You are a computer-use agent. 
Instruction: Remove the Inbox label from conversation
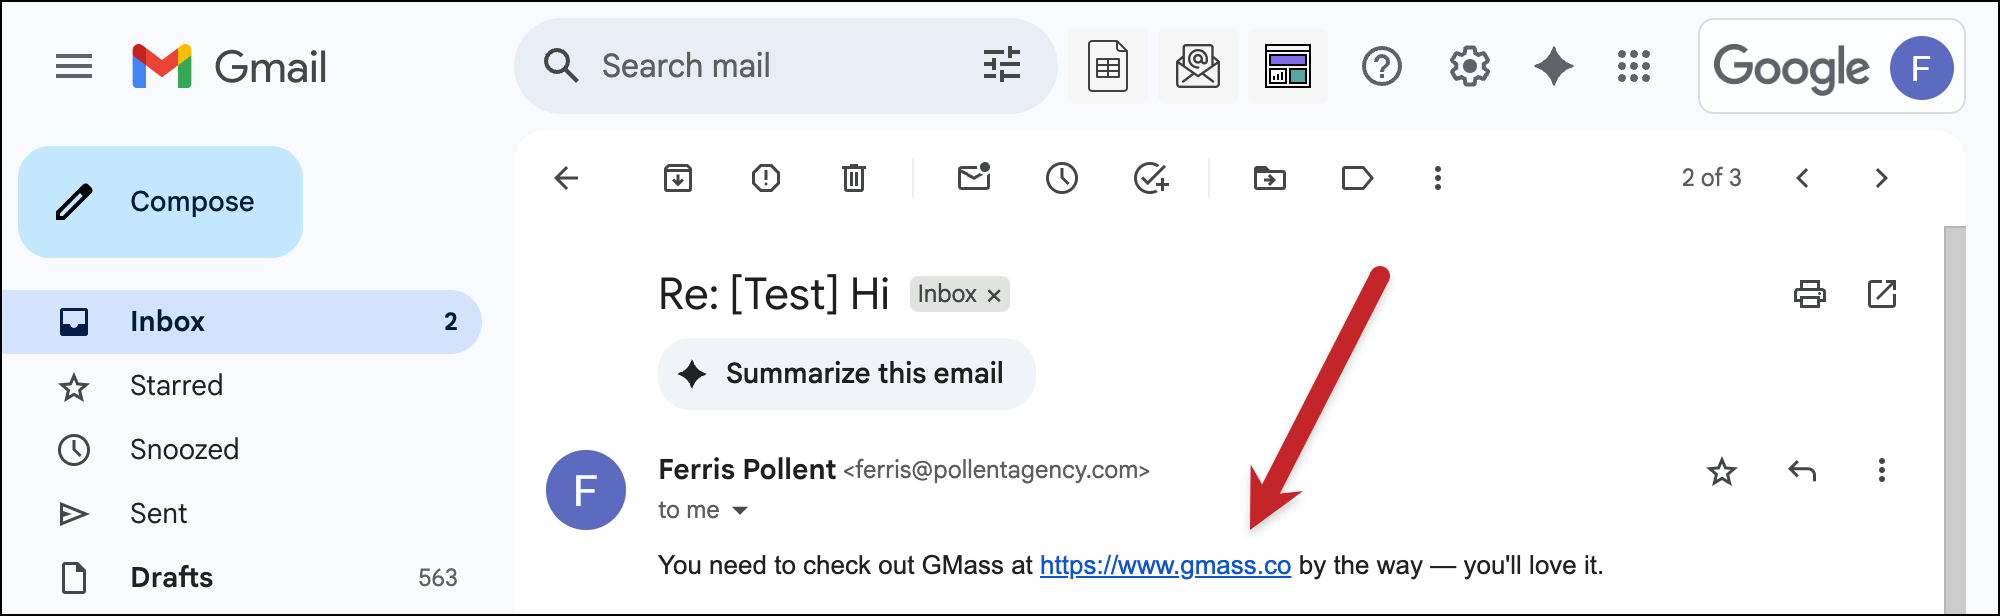click(x=994, y=295)
